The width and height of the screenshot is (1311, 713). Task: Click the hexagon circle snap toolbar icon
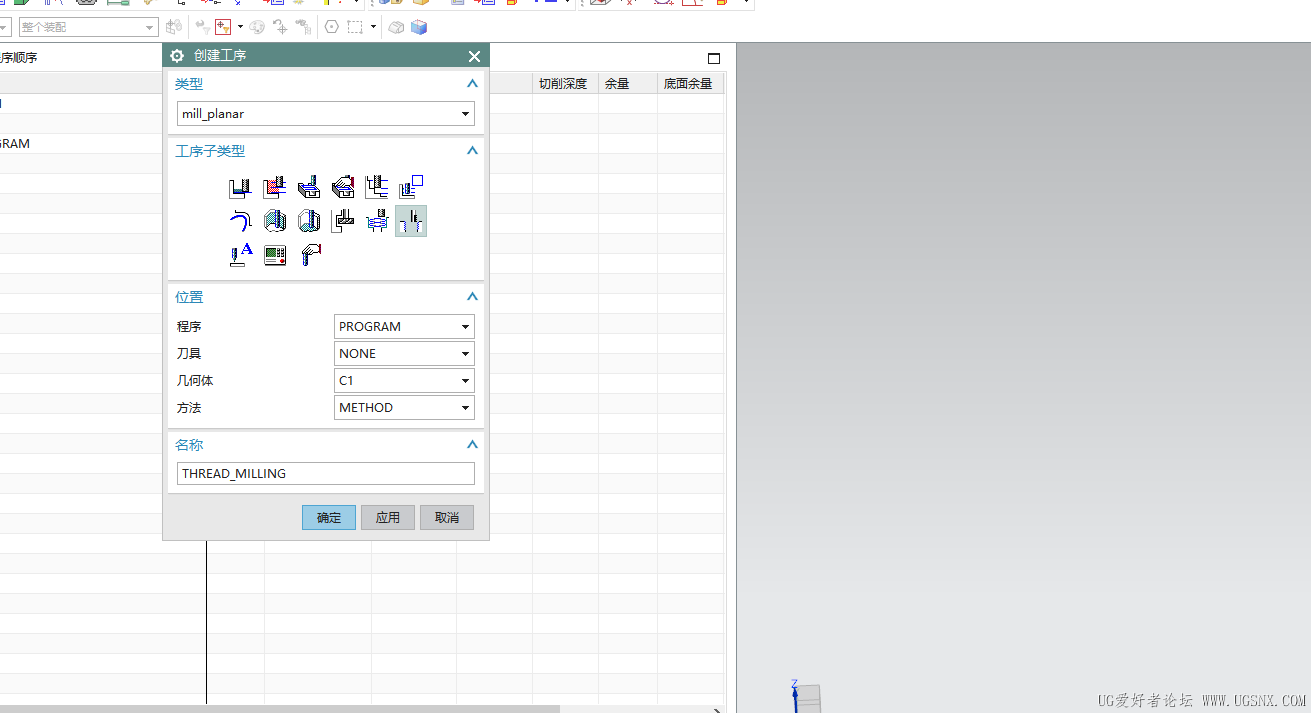pyautogui.click(x=331, y=27)
